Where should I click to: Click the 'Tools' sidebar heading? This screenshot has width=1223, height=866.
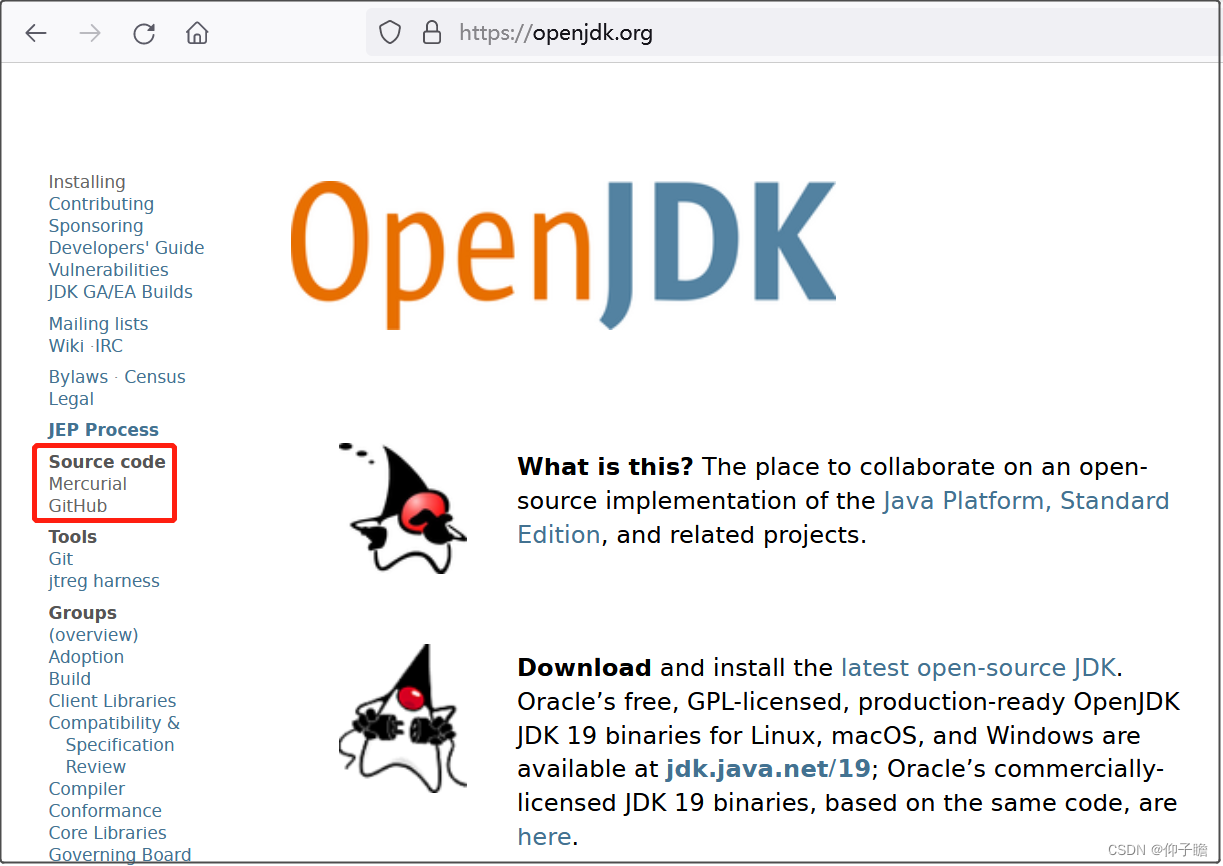point(73,537)
